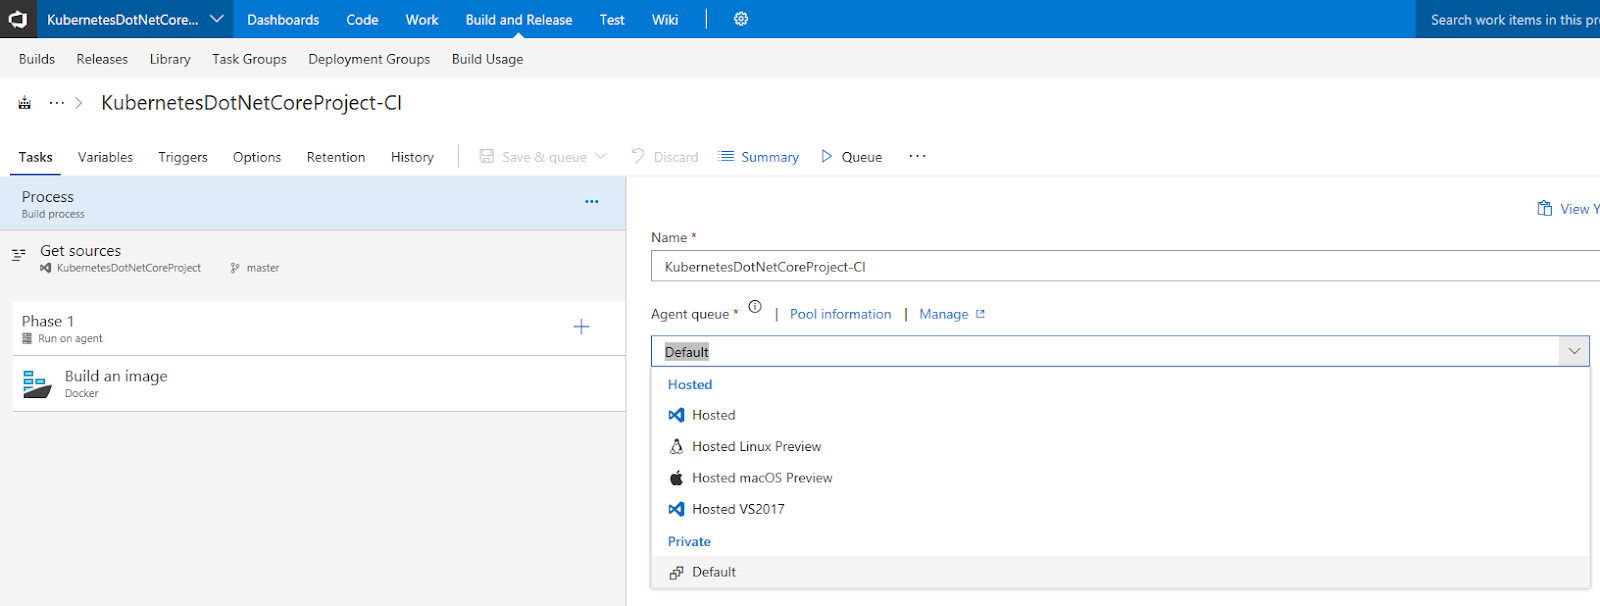
Task: Open the Library page
Action: click(170, 59)
